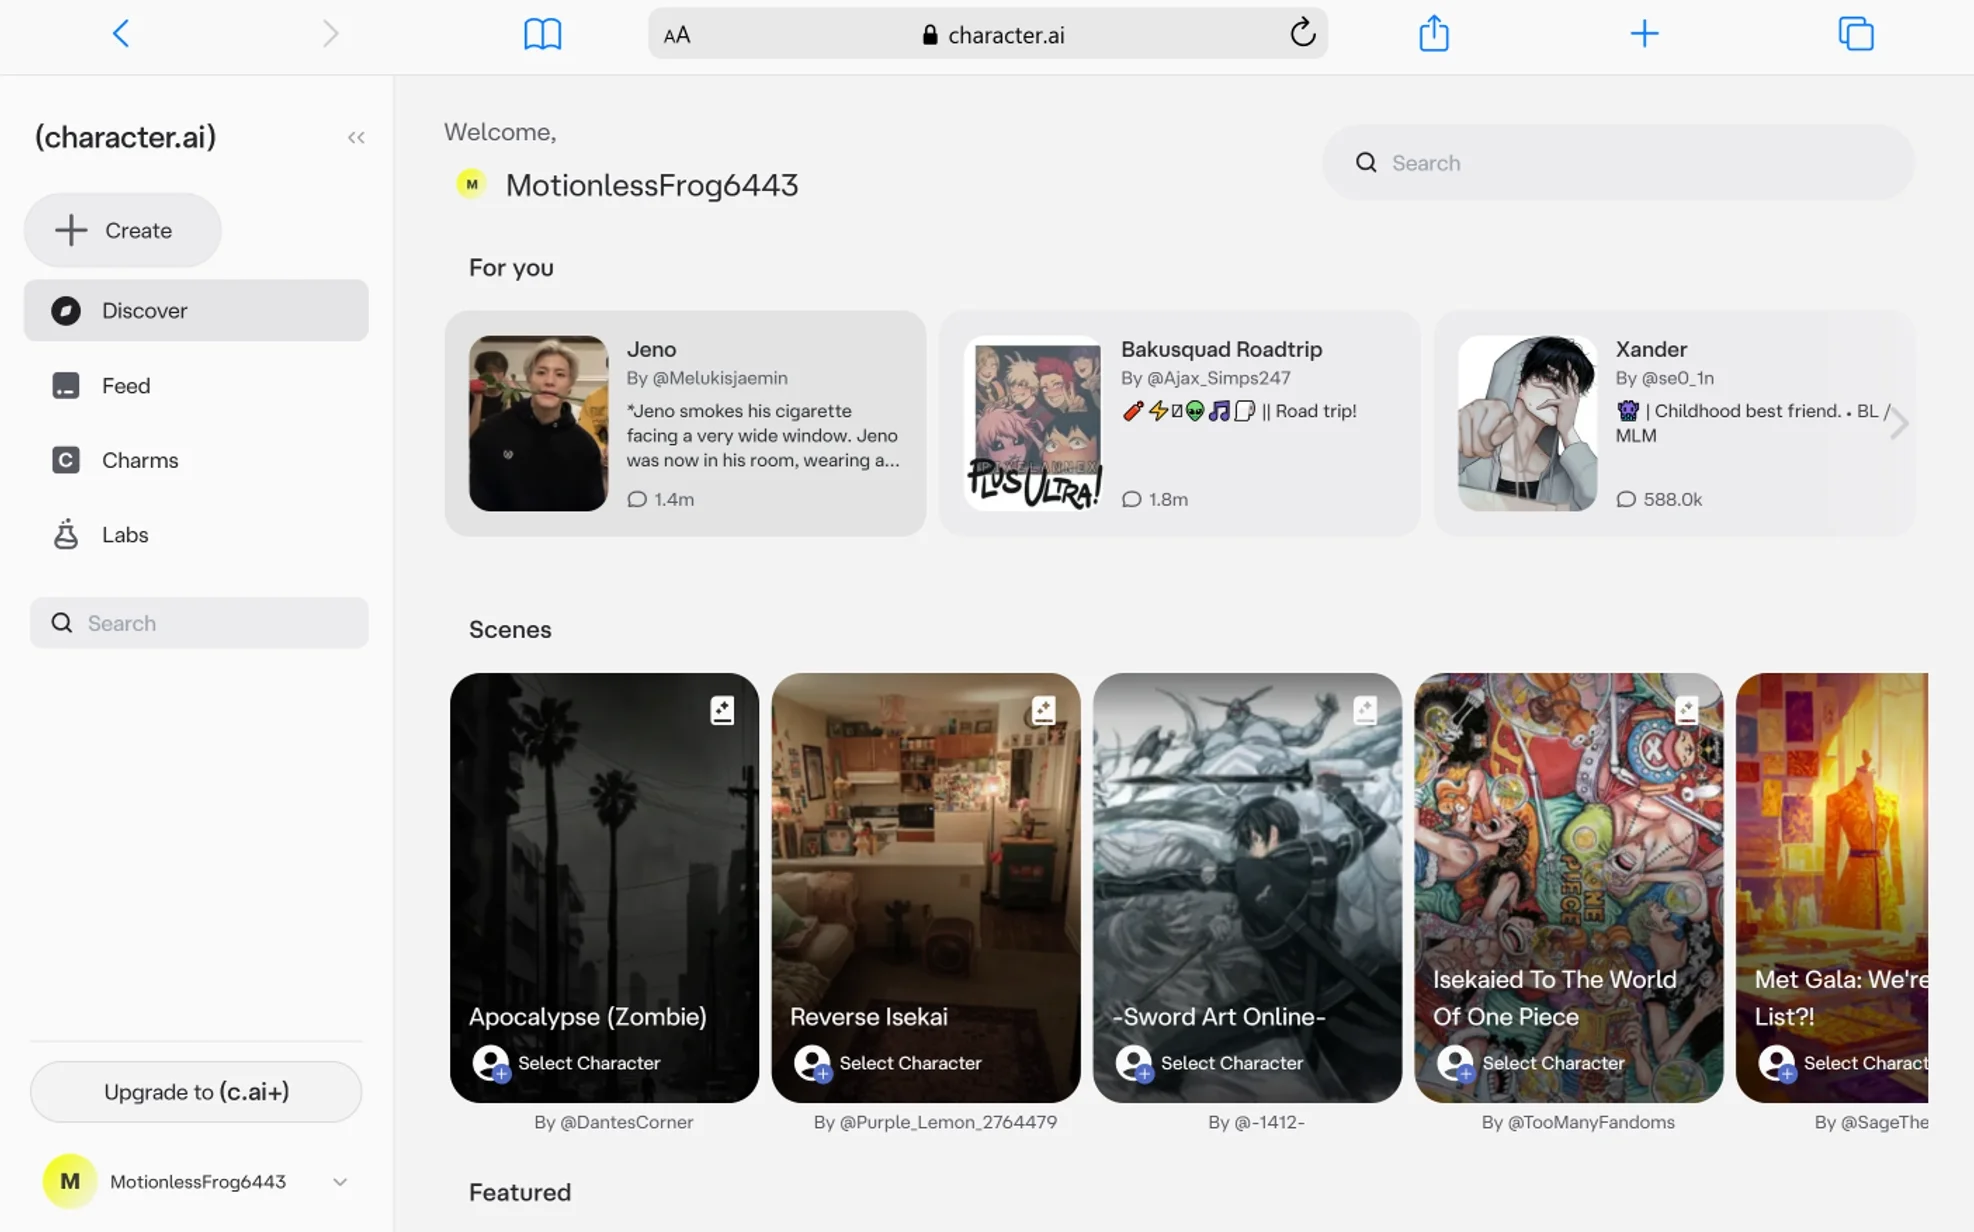
Task: Click scene icon on One Piece card
Action: point(1686,710)
